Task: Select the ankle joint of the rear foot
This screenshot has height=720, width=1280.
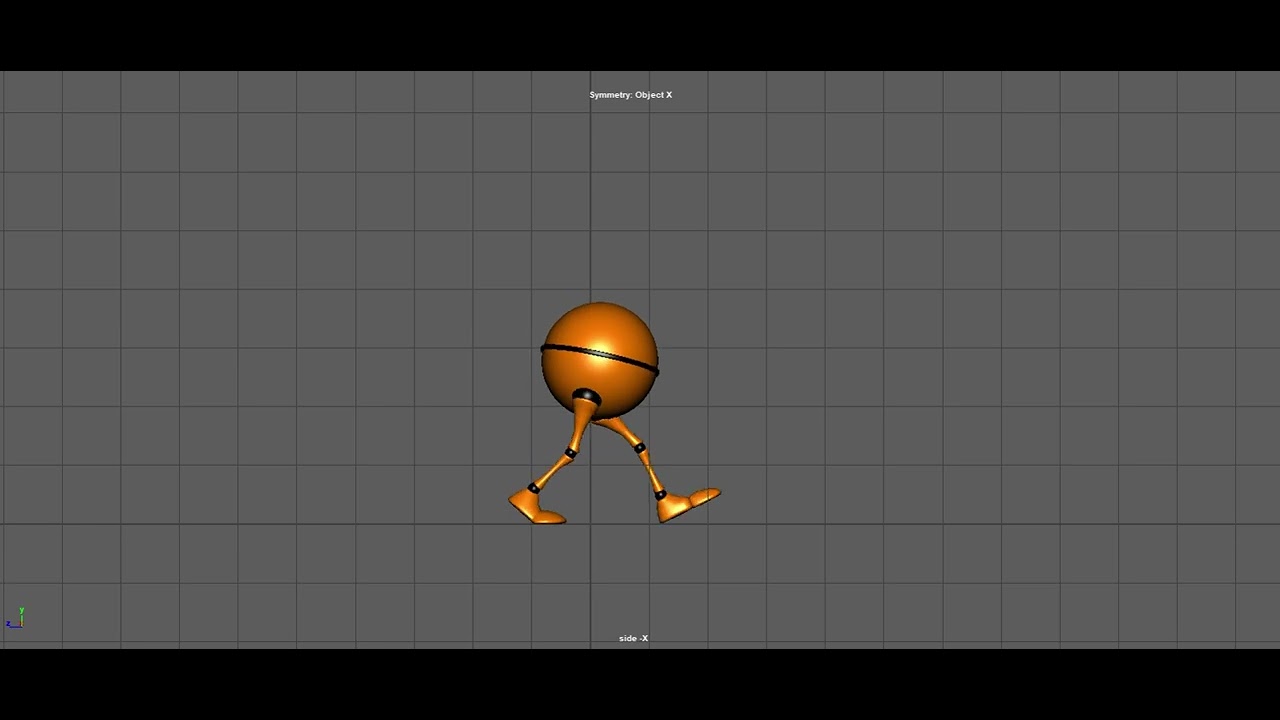Action: (x=534, y=488)
